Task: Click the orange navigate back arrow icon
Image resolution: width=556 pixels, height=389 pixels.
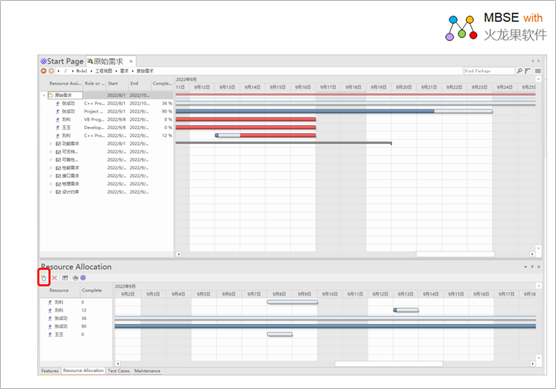Action: (44, 71)
